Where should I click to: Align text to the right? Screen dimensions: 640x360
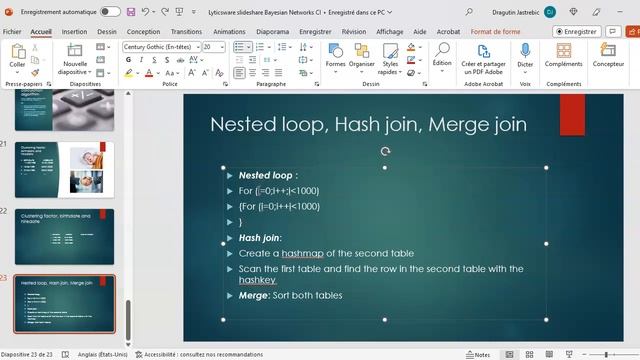(x=266, y=73)
